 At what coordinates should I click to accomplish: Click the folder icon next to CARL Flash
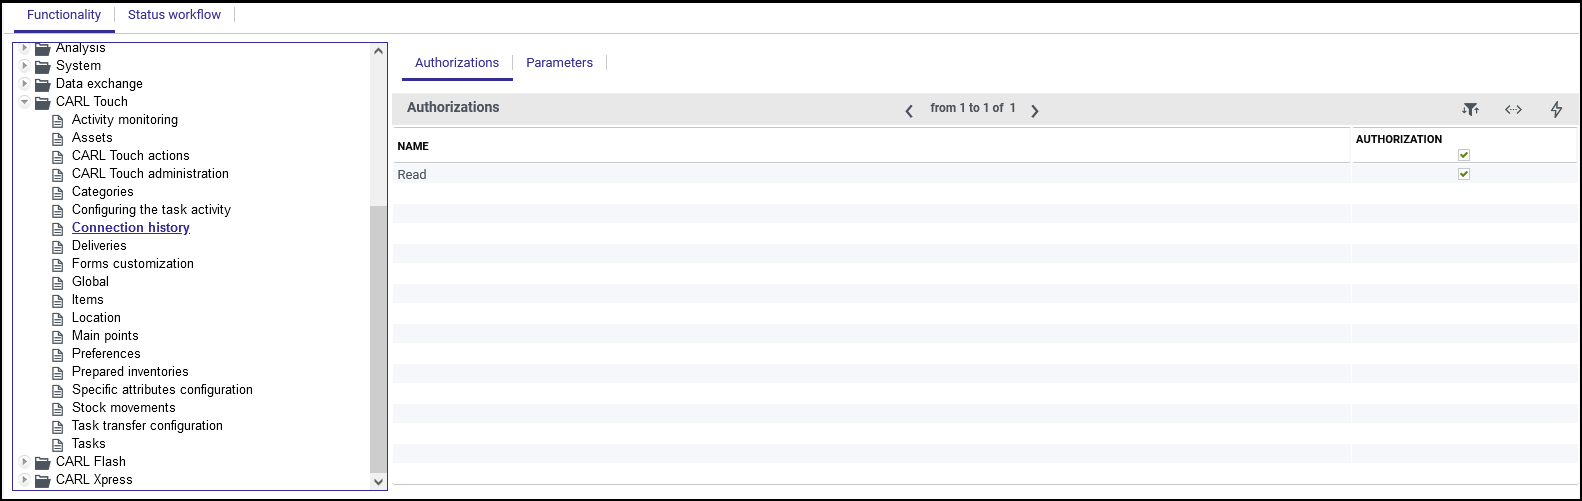click(42, 462)
